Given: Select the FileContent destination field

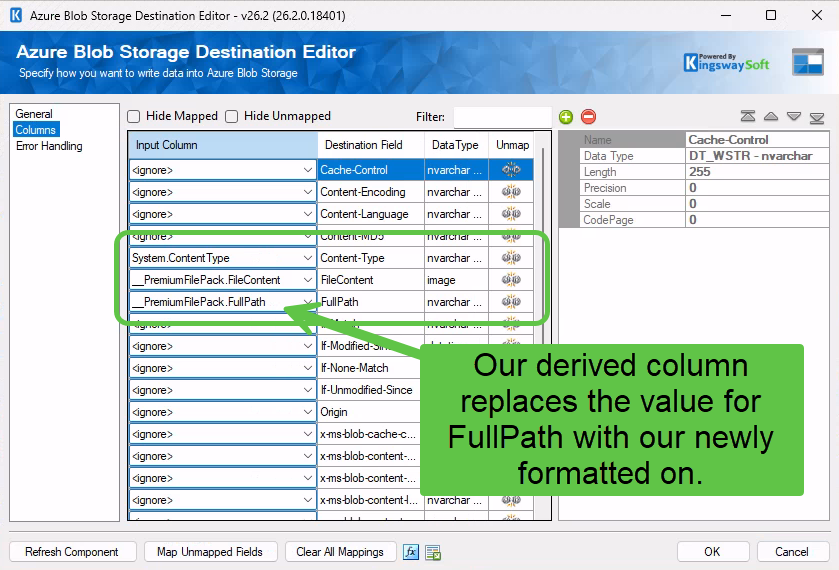Looking at the screenshot, I should tap(371, 280).
